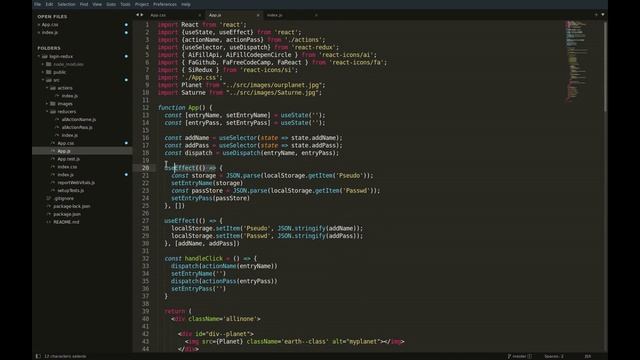Open setupTests.js in the sidebar
Screen dimensions: 640x360
pyautogui.click(x=71, y=191)
